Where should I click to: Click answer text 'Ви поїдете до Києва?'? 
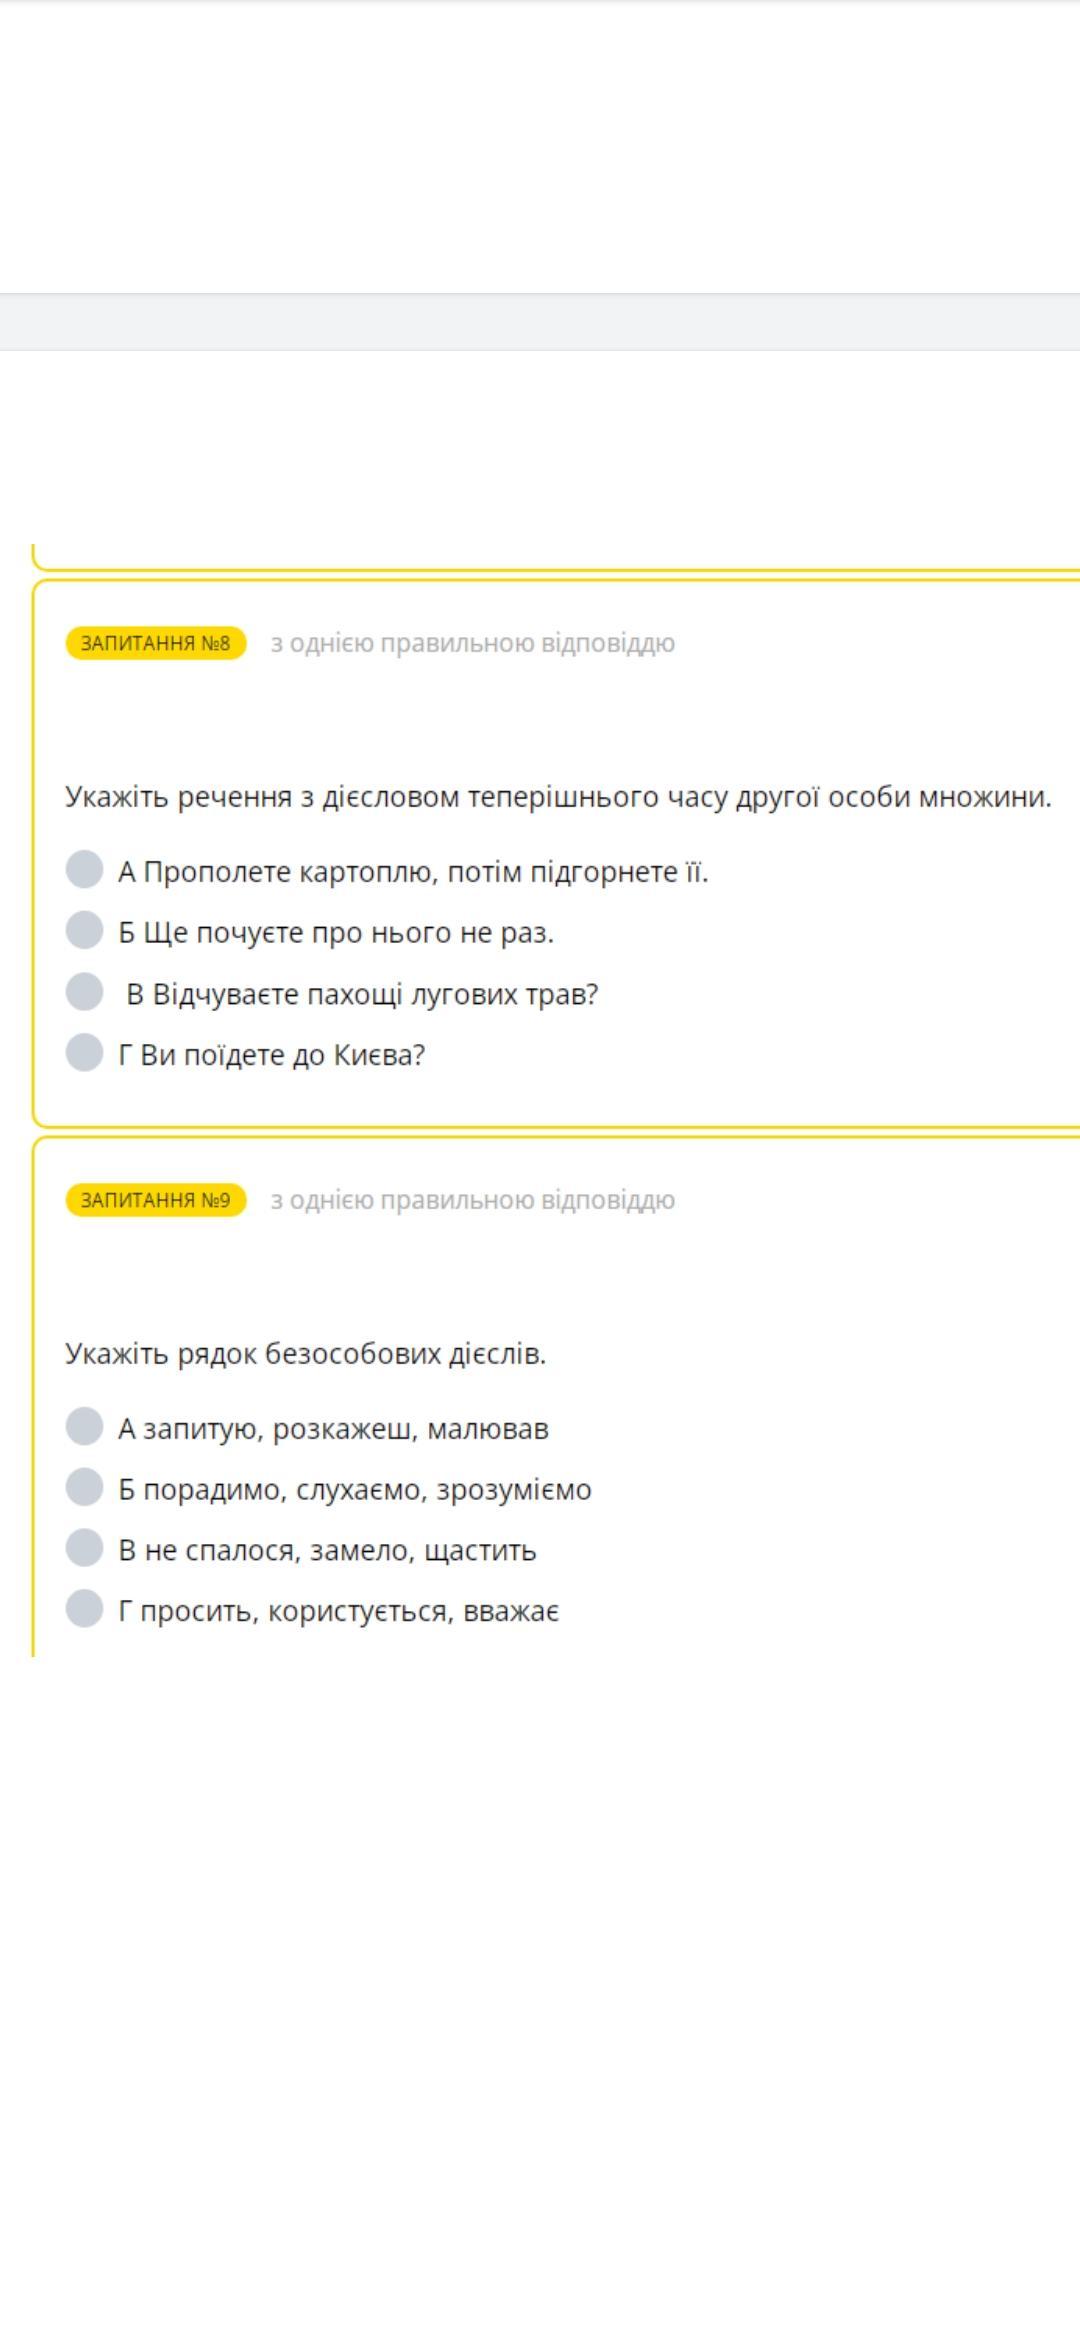coord(283,1055)
